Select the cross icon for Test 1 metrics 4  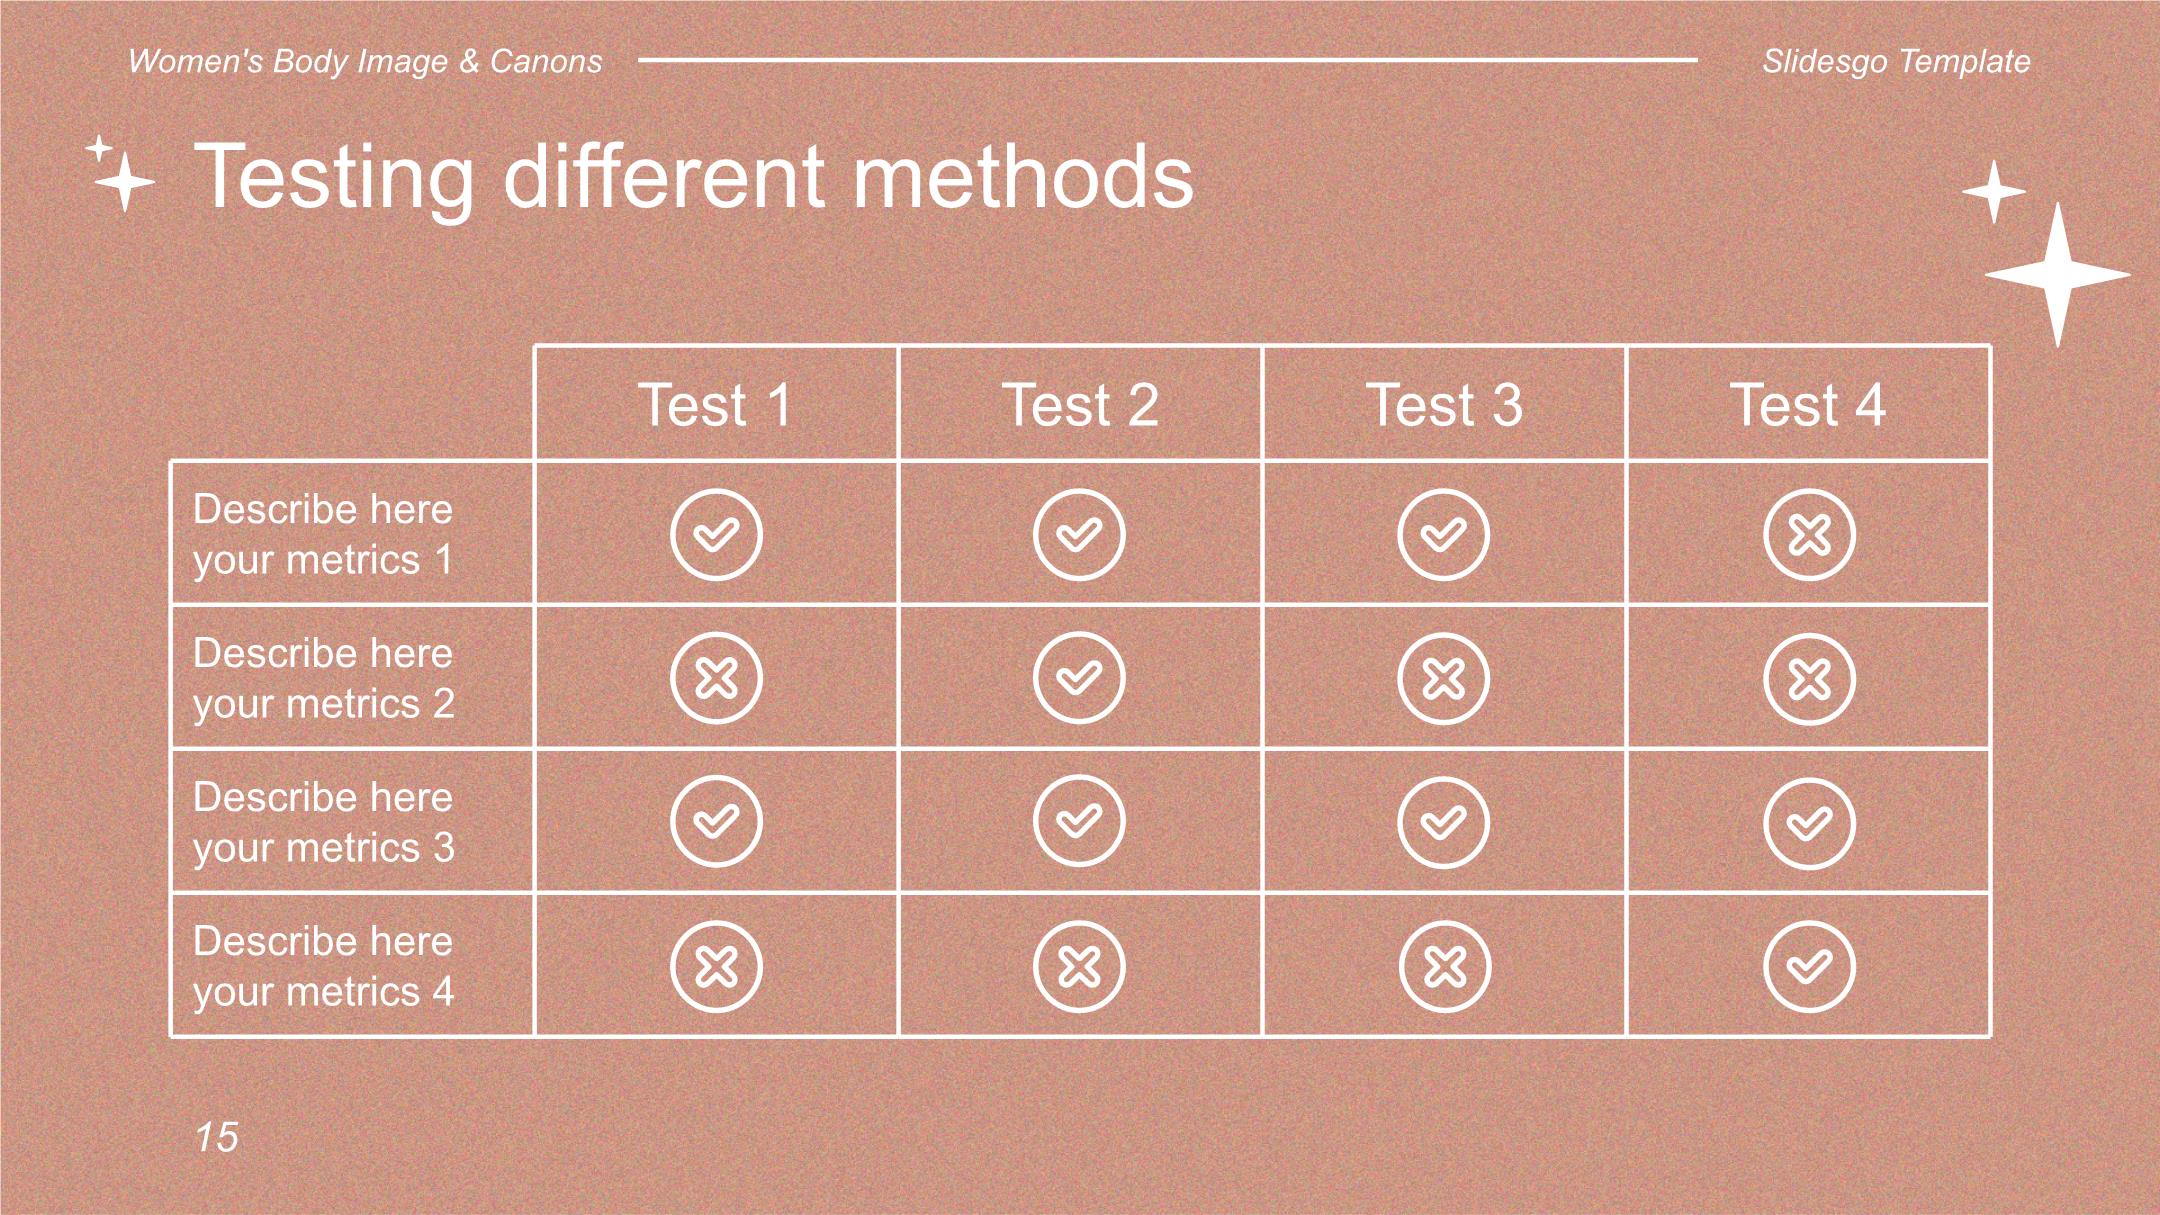[716, 967]
